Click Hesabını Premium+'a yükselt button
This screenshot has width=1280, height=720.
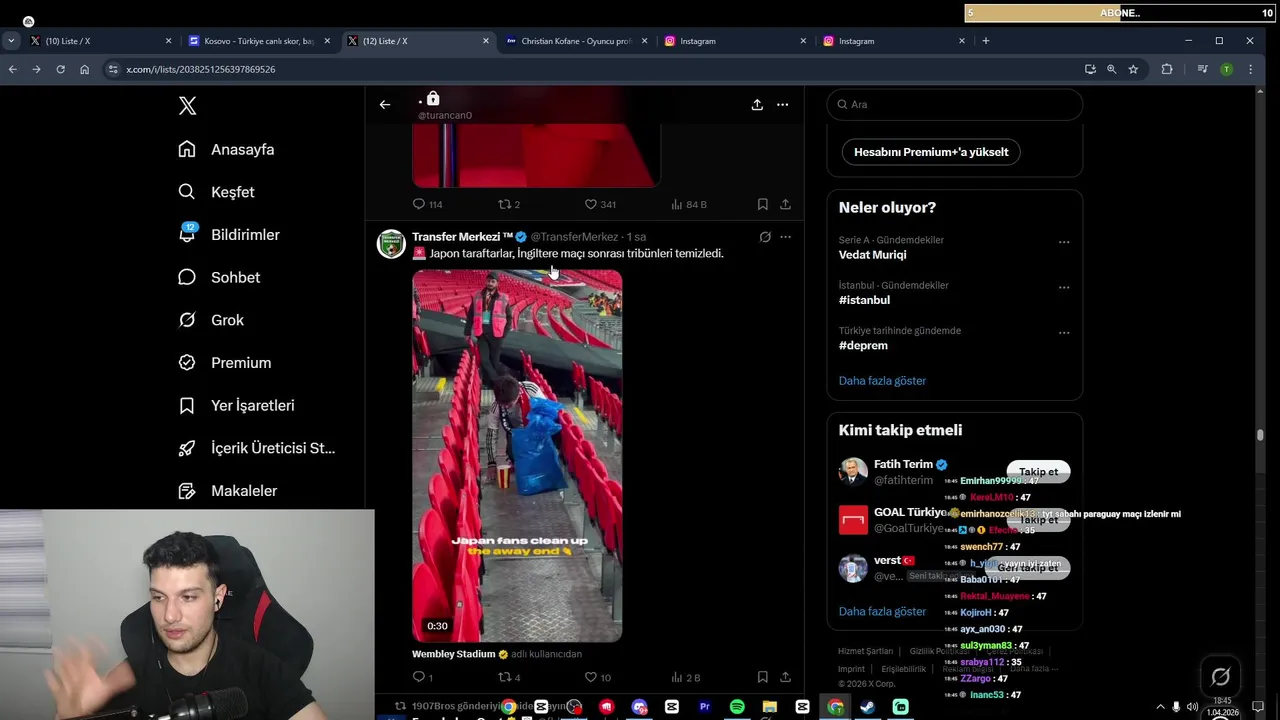tap(931, 152)
